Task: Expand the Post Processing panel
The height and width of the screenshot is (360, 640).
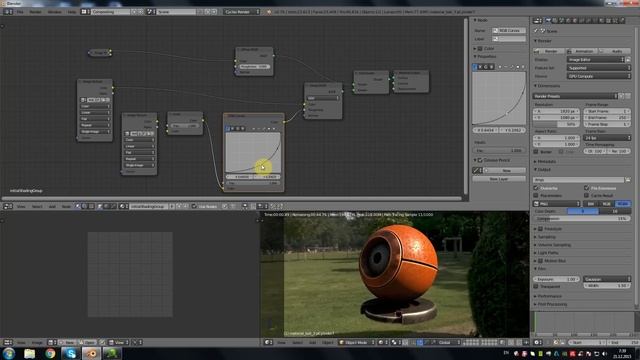Action: click(552, 304)
